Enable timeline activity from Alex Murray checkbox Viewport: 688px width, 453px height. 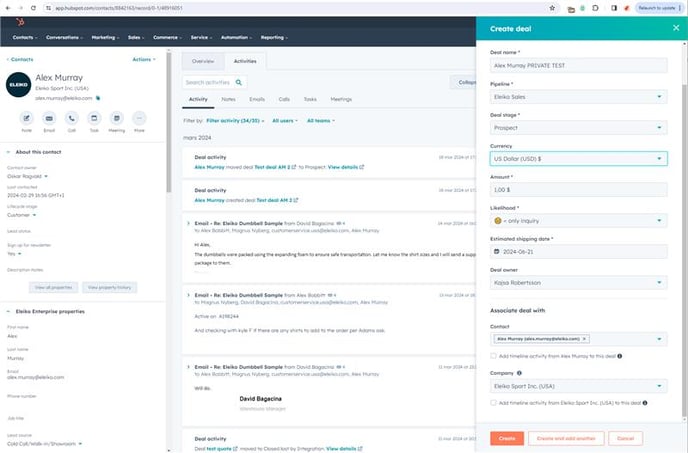click(x=494, y=355)
